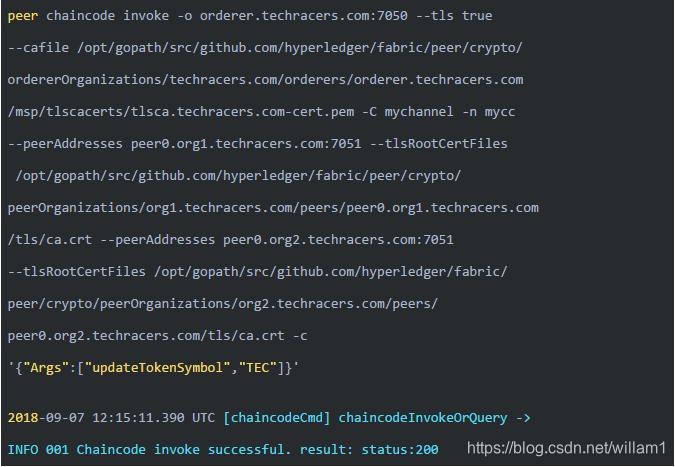Click the 'peer/crypto/peerOrganizations/org2.techracers.com/peers/' line
The image size is (675, 467).
[x=223, y=304]
